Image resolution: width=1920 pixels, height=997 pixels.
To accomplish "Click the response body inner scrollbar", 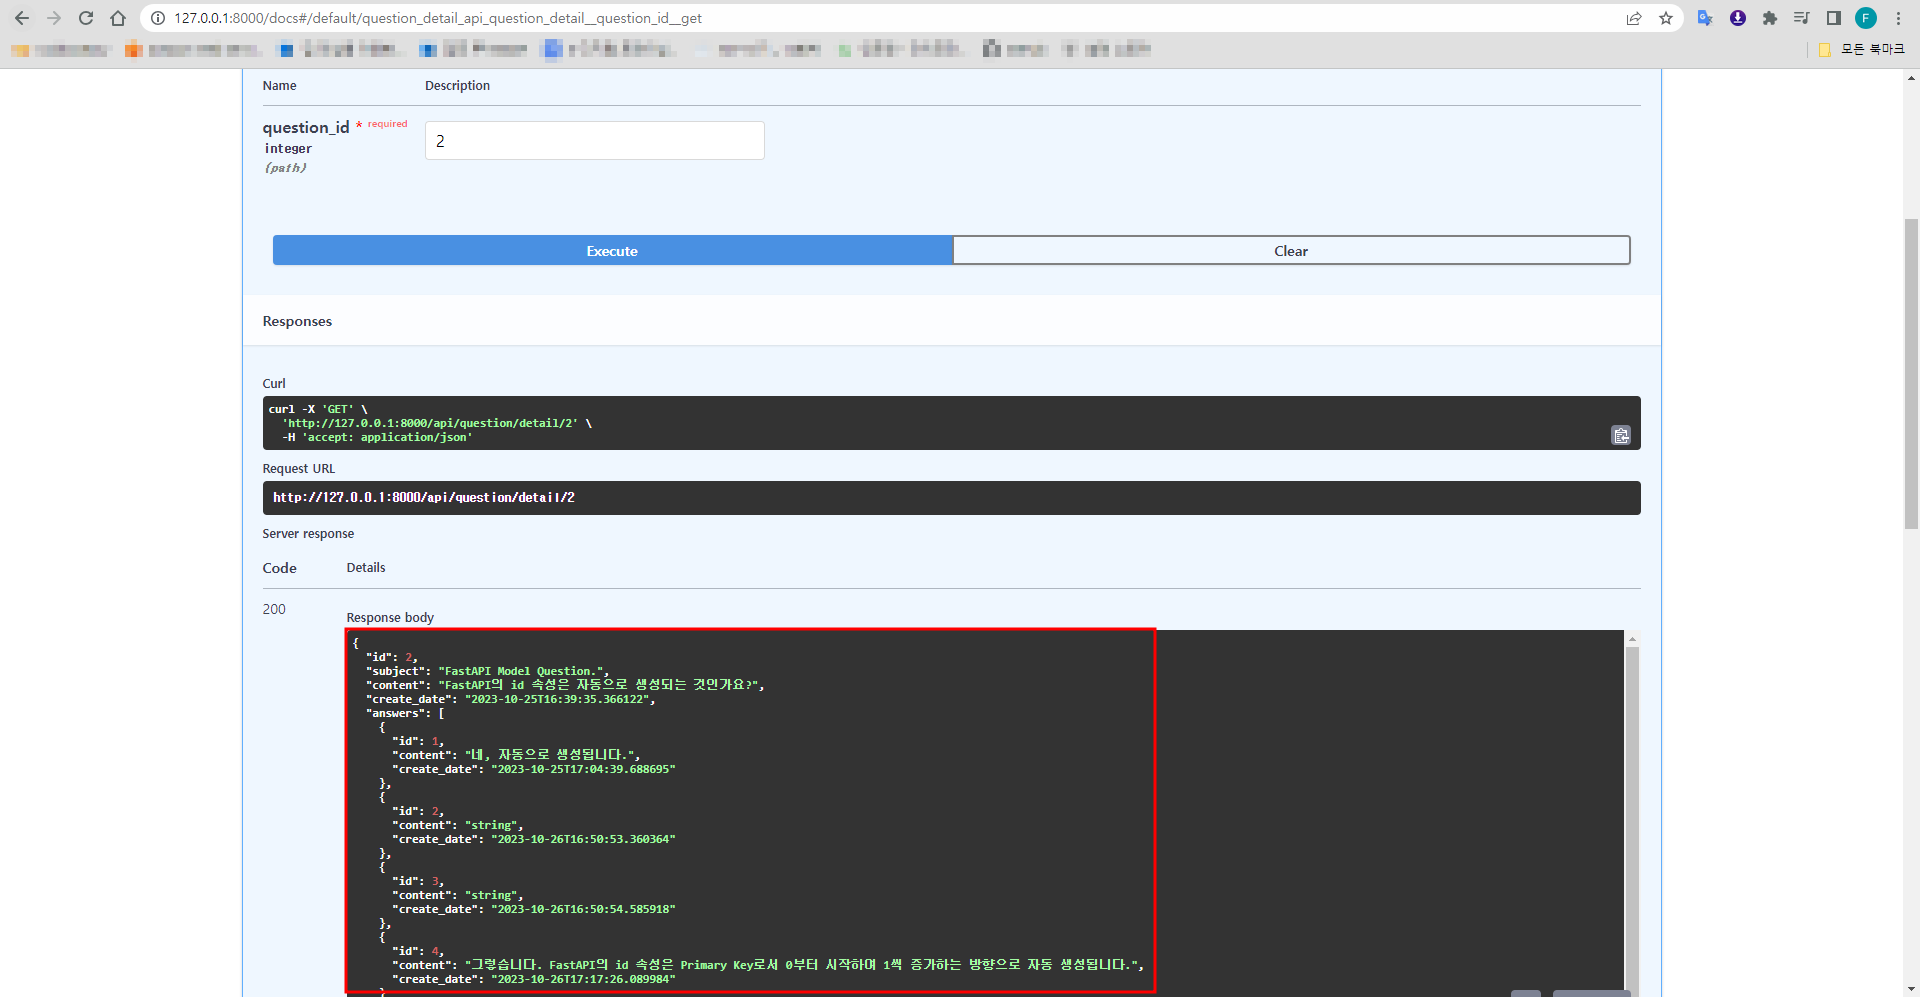I will pos(1632,820).
